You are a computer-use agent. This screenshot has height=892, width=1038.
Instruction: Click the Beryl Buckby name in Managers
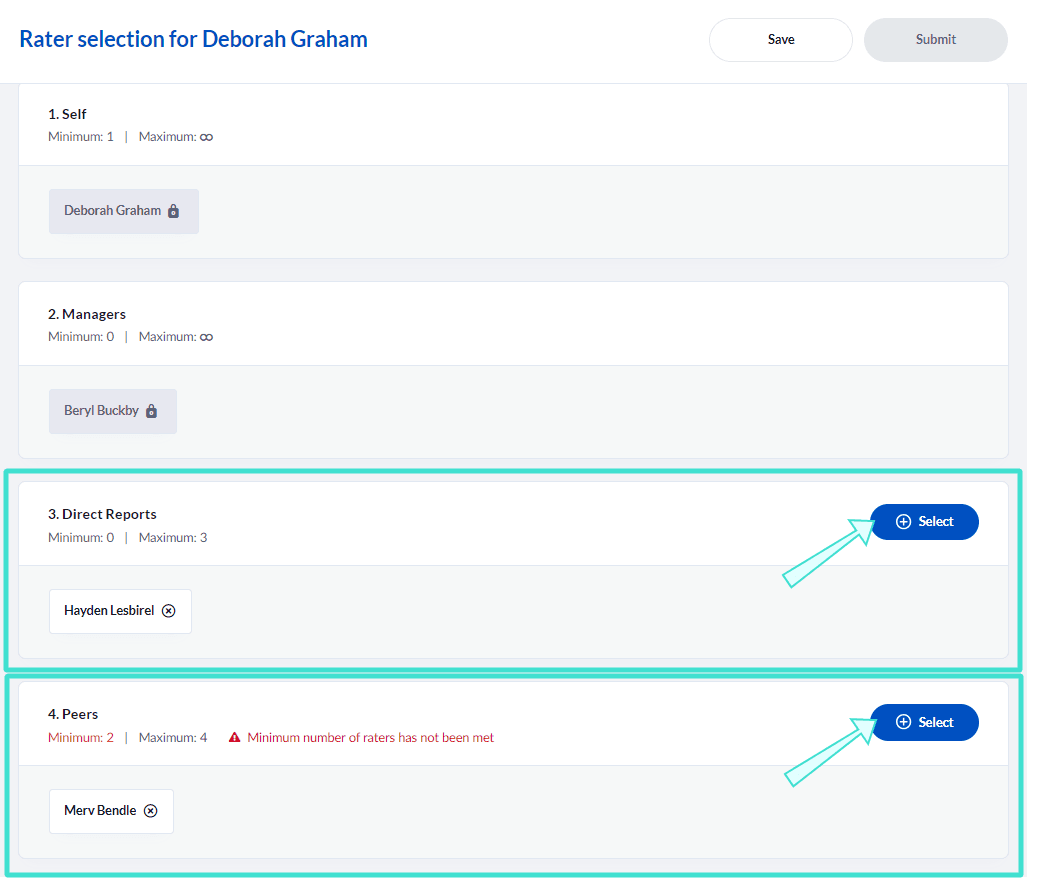101,411
